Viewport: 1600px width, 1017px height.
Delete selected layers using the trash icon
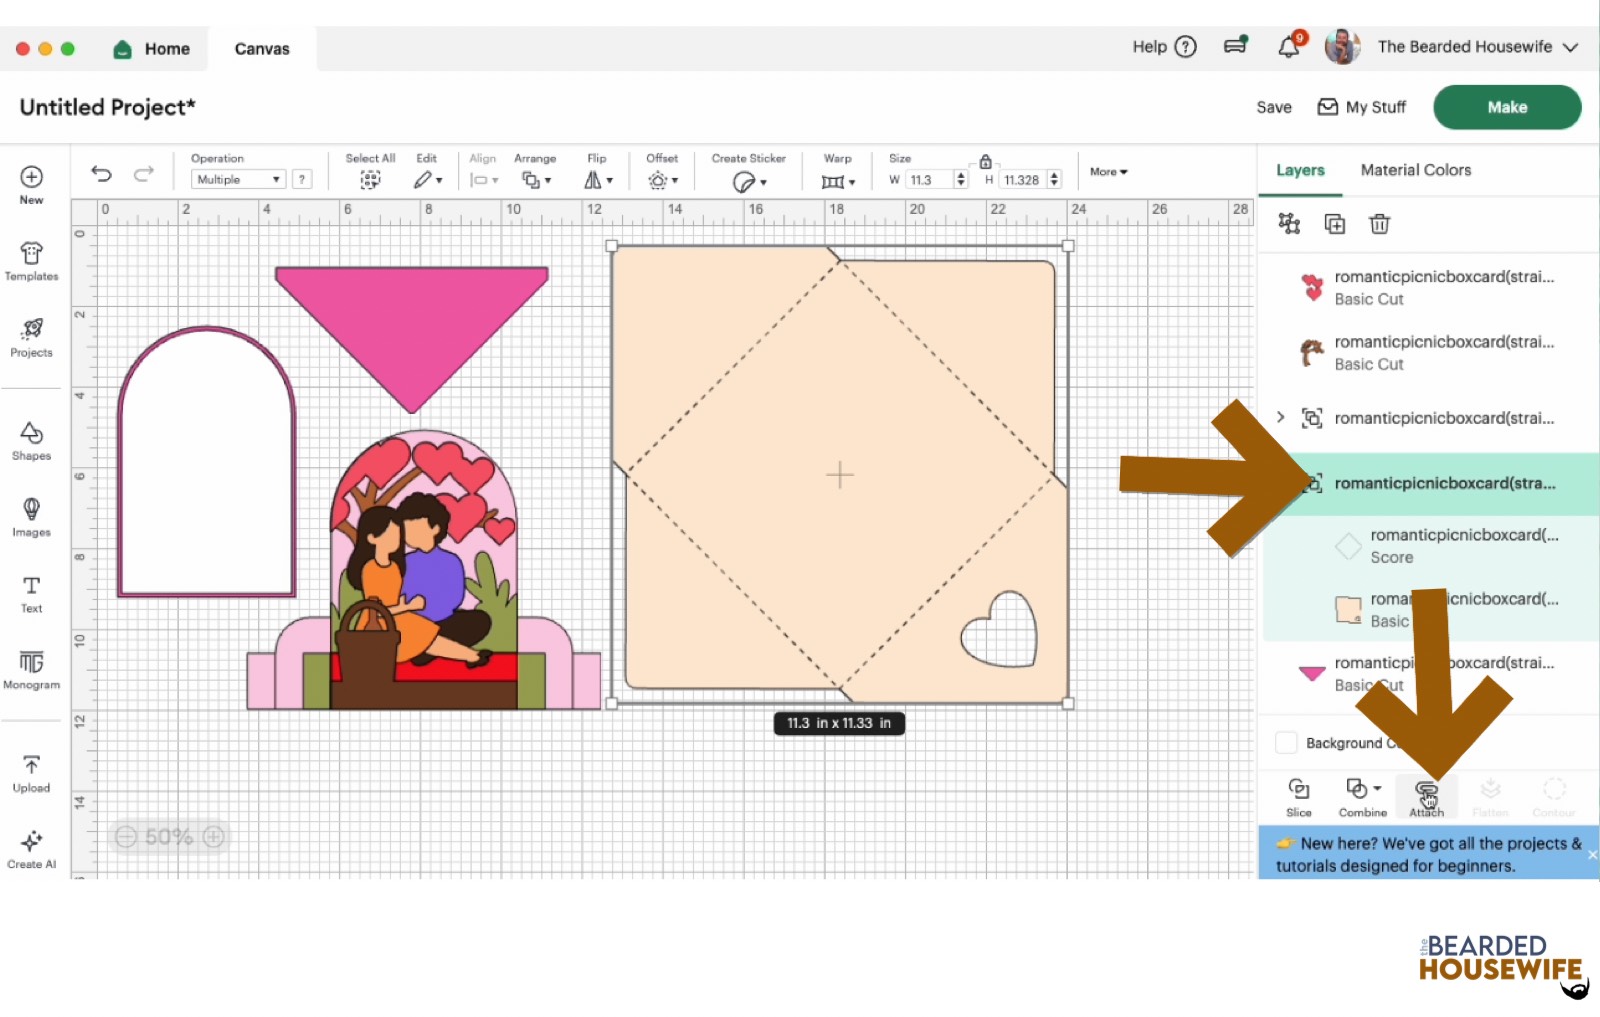[x=1380, y=224]
